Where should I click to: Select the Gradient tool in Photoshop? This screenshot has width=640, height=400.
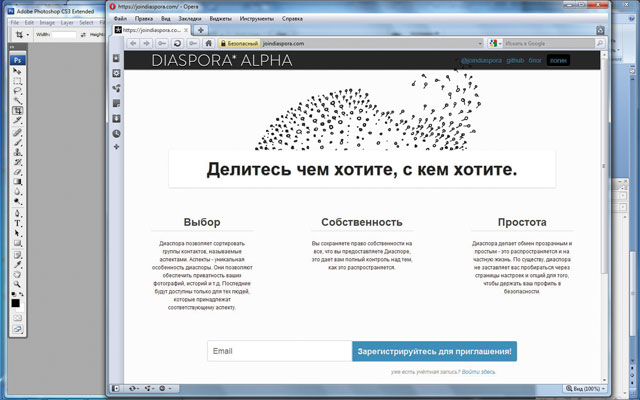tap(17, 182)
